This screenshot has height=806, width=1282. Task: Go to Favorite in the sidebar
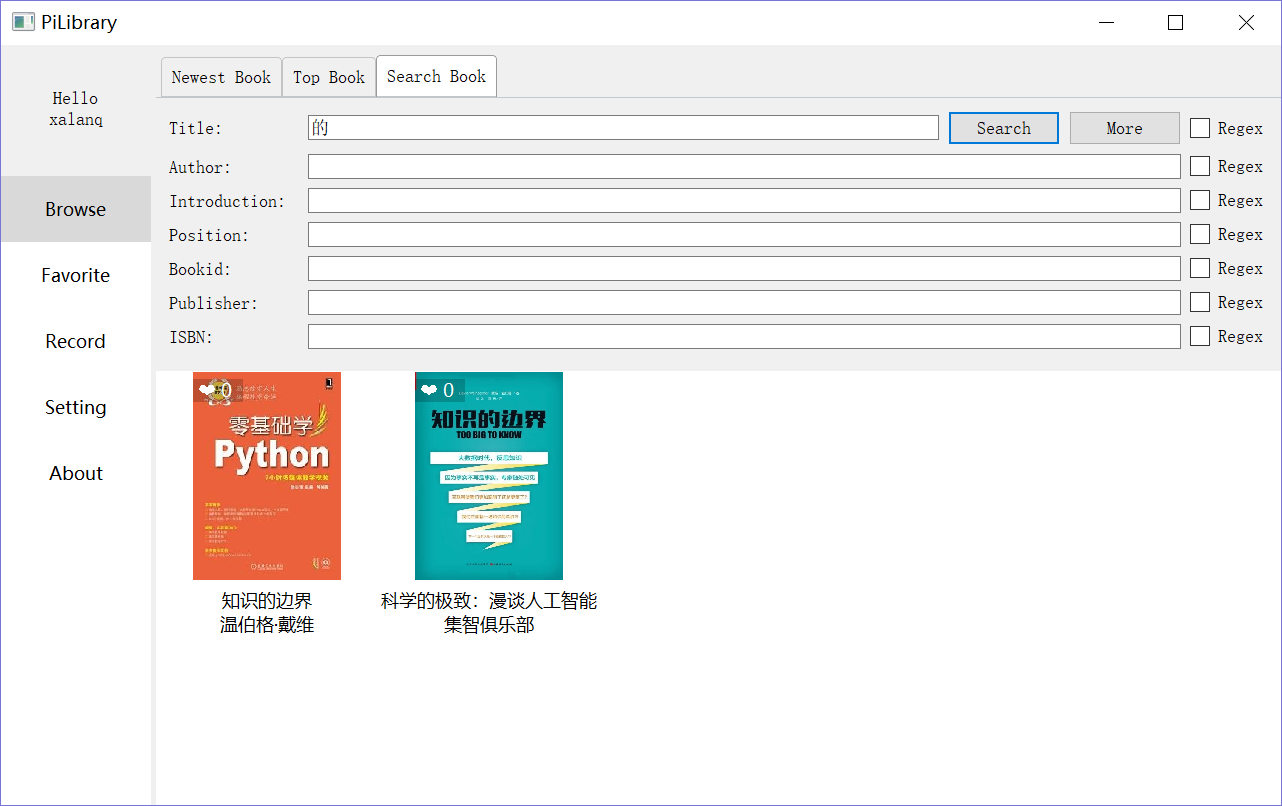pyautogui.click(x=76, y=275)
